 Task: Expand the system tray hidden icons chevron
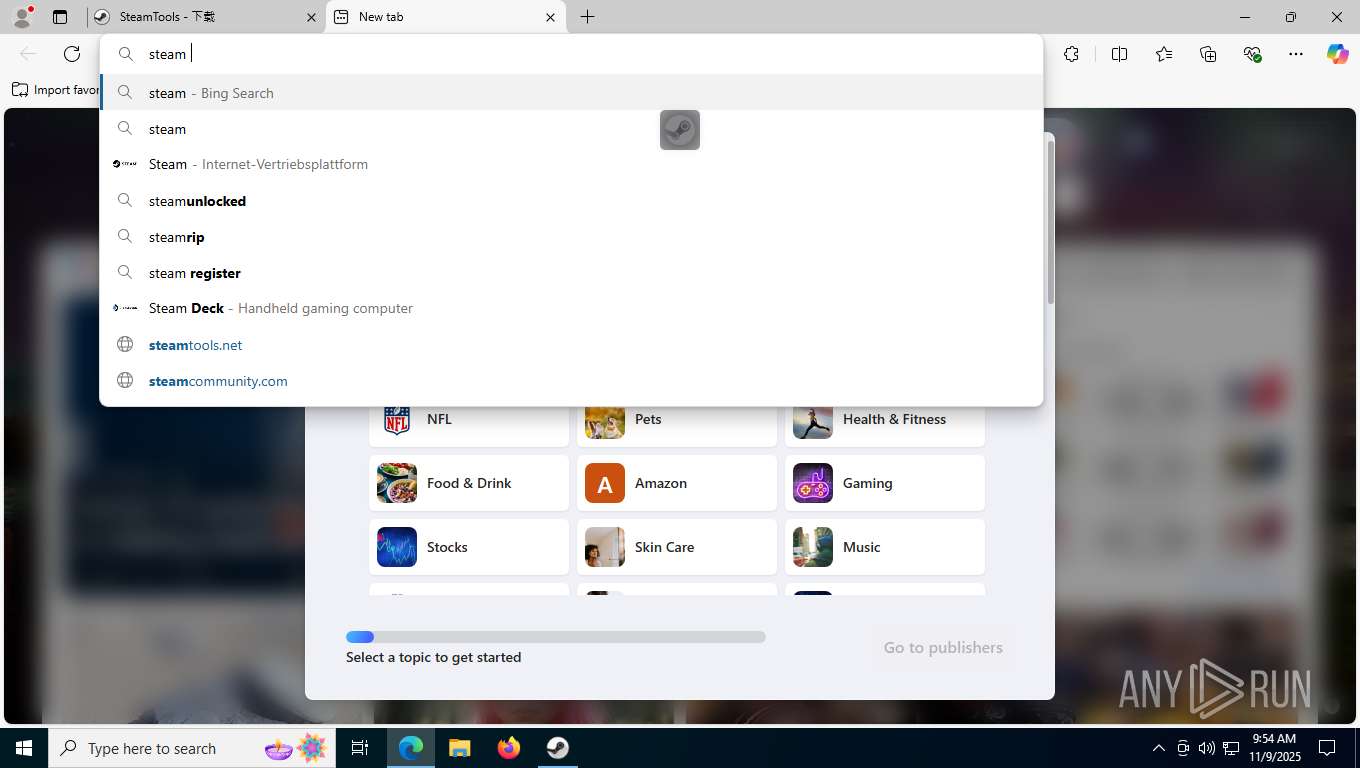1159,748
